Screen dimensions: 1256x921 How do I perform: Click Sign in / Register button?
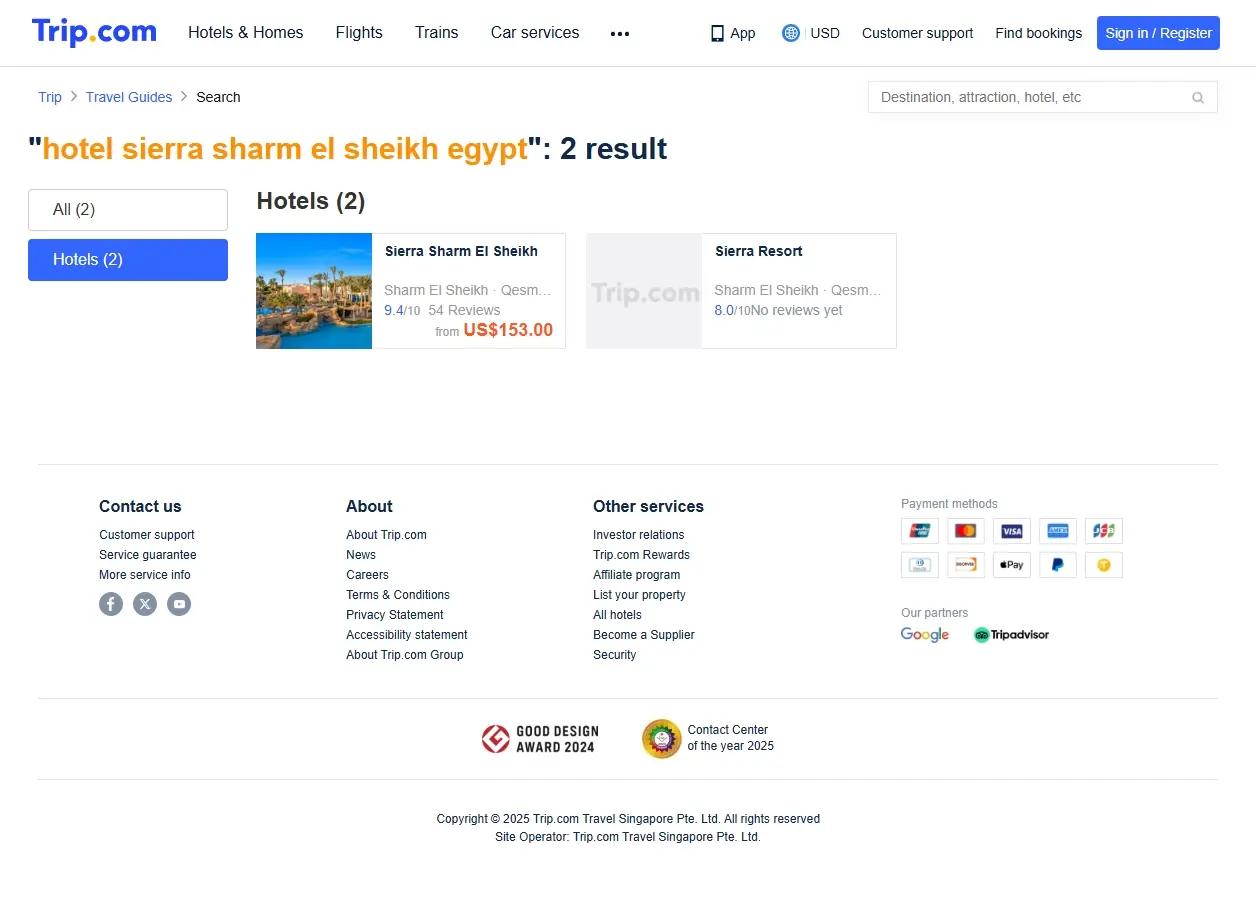(x=1158, y=33)
